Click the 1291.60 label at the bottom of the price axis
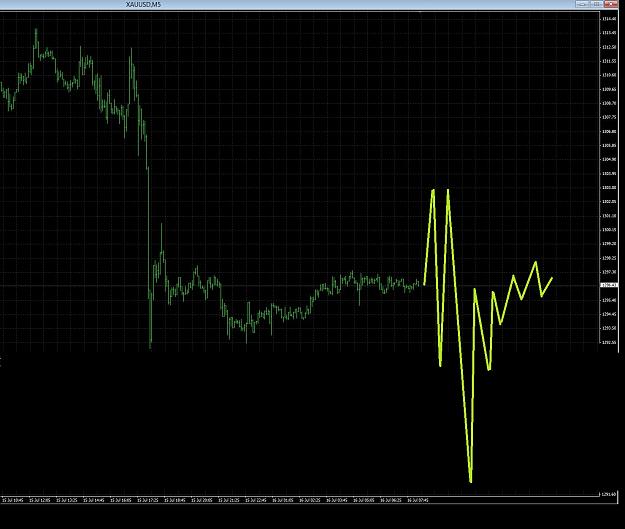This screenshot has height=529, width=625. (x=609, y=494)
